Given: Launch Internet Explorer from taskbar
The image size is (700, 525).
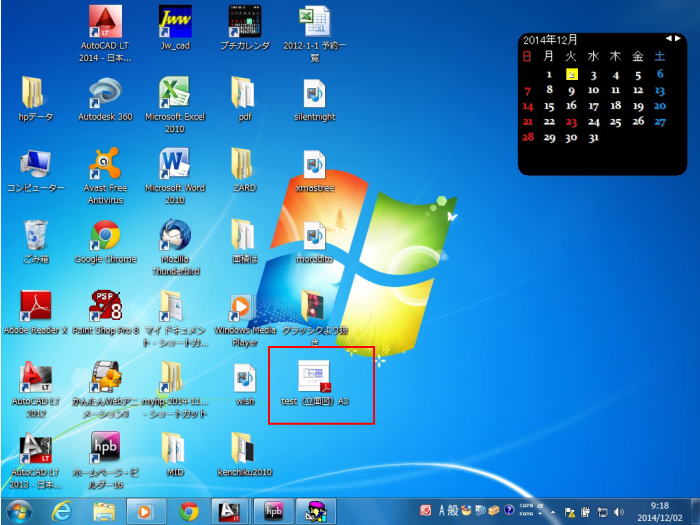Looking at the screenshot, I should (x=61, y=512).
